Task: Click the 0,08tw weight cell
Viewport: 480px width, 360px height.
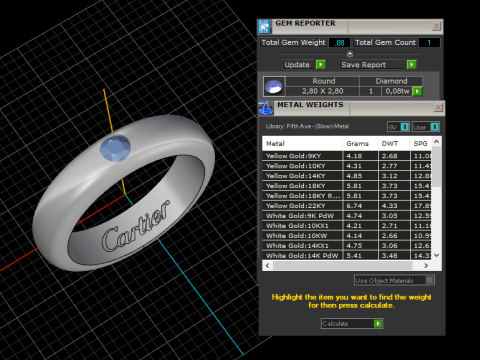Action: (x=397, y=91)
